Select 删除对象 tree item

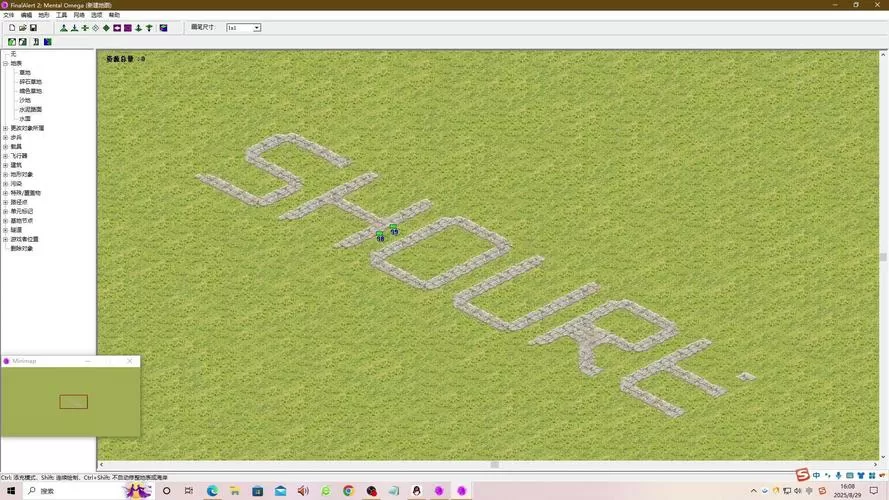tap(22, 248)
